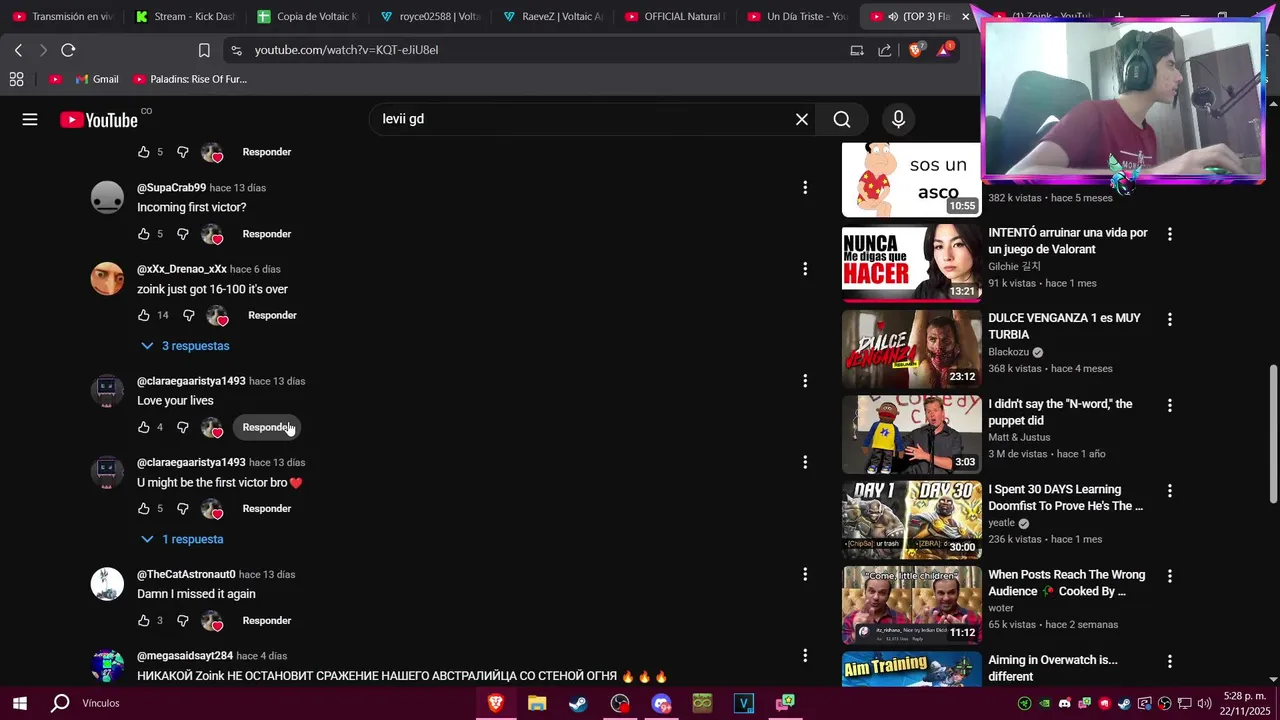
Task: Dislike the TheCatAstronaut0 comment
Action: (183, 621)
